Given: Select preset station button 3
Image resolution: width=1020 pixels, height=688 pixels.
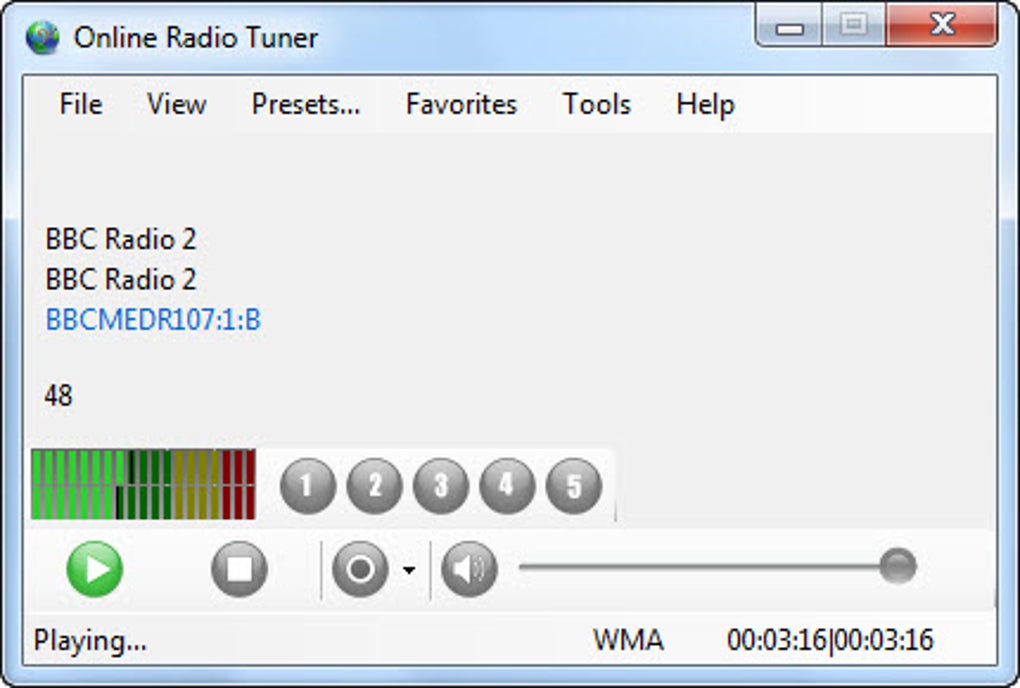Looking at the screenshot, I should 441,486.
